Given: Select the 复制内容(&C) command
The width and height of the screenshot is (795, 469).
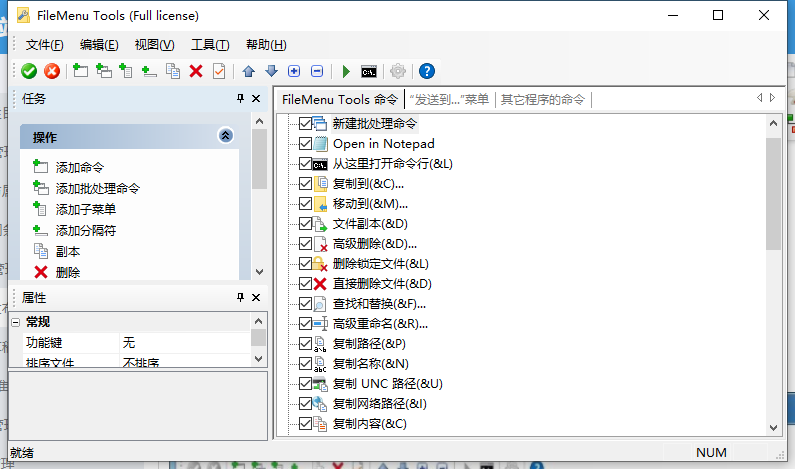Looking at the screenshot, I should click(370, 423).
